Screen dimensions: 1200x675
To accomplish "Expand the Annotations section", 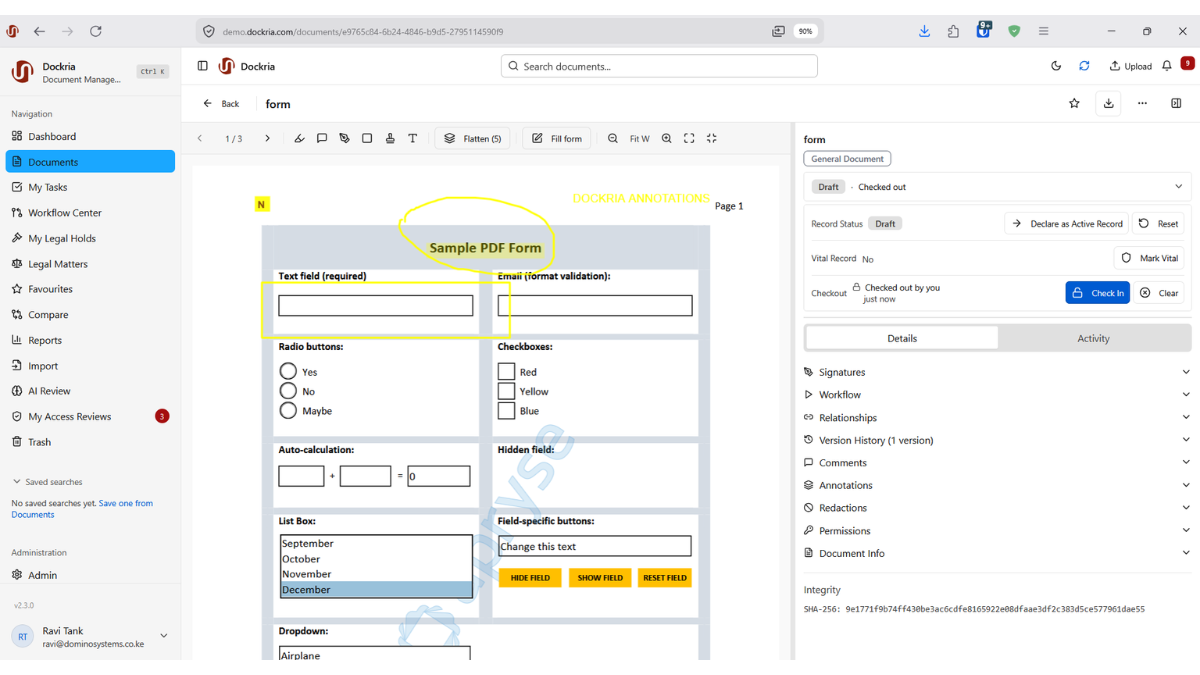I will coord(997,485).
